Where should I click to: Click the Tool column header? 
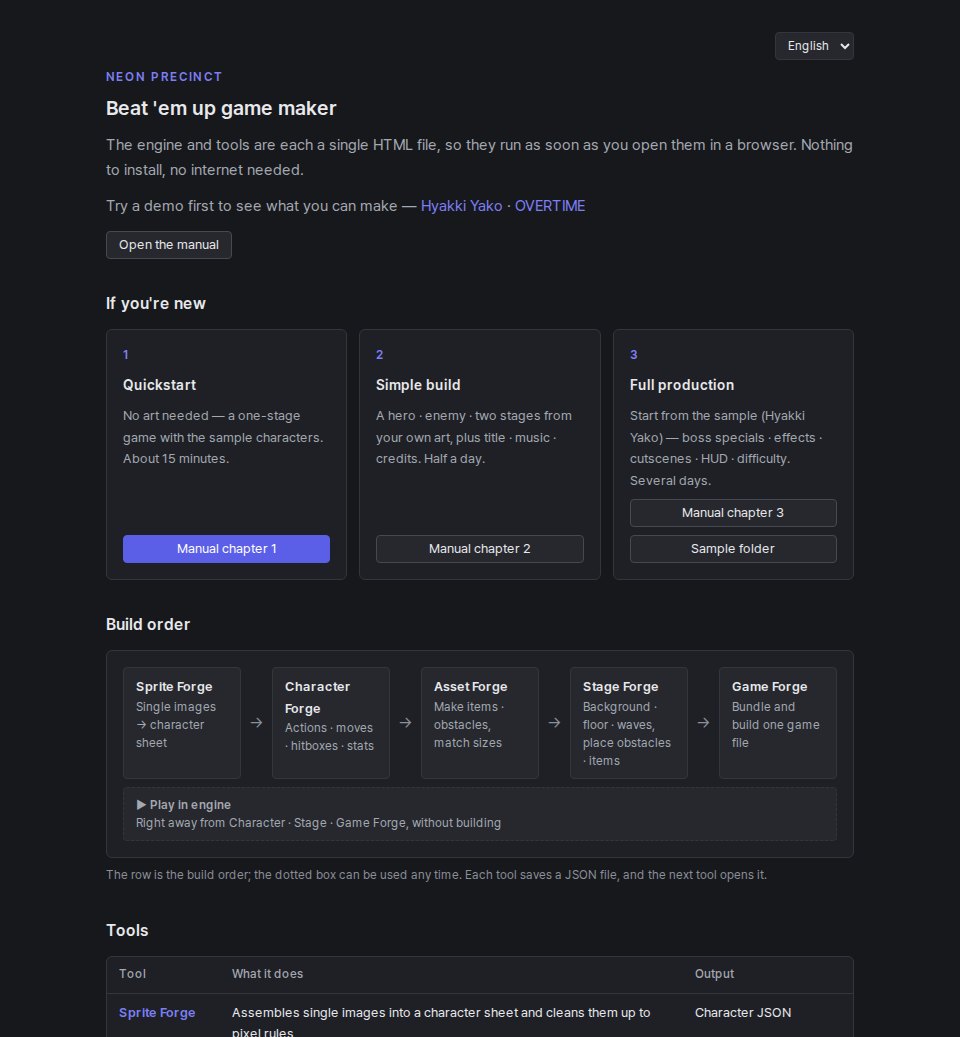132,974
